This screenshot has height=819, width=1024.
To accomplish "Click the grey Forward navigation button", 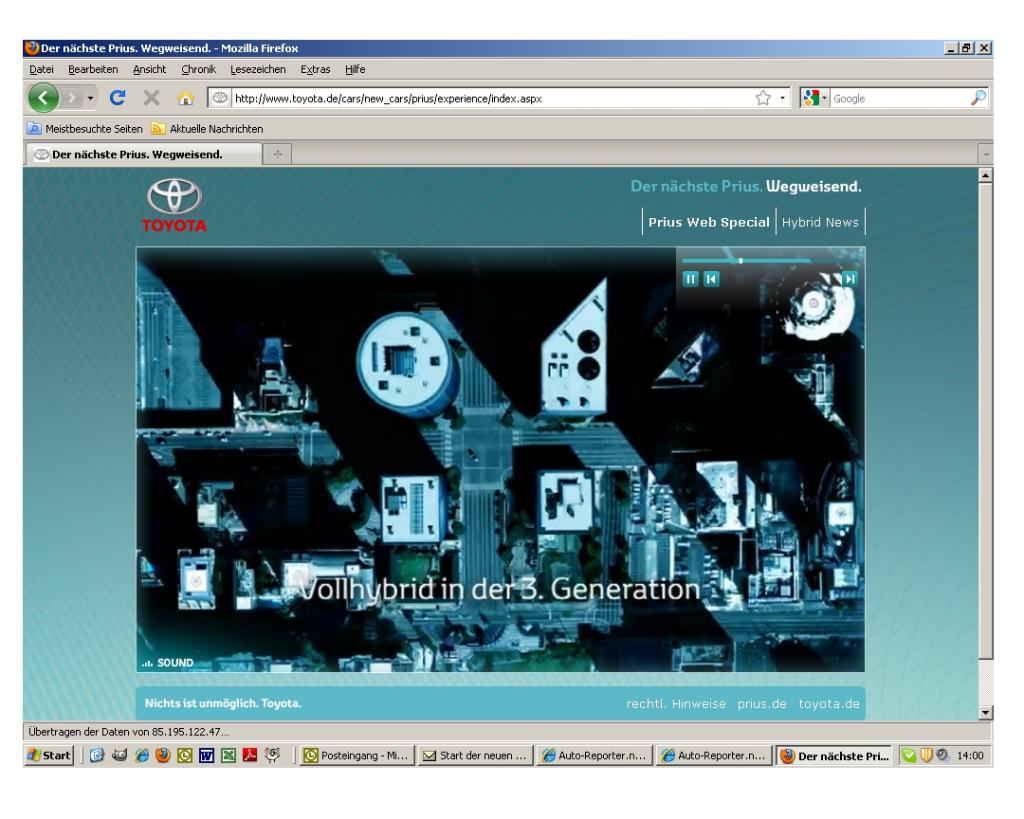I will (72, 98).
